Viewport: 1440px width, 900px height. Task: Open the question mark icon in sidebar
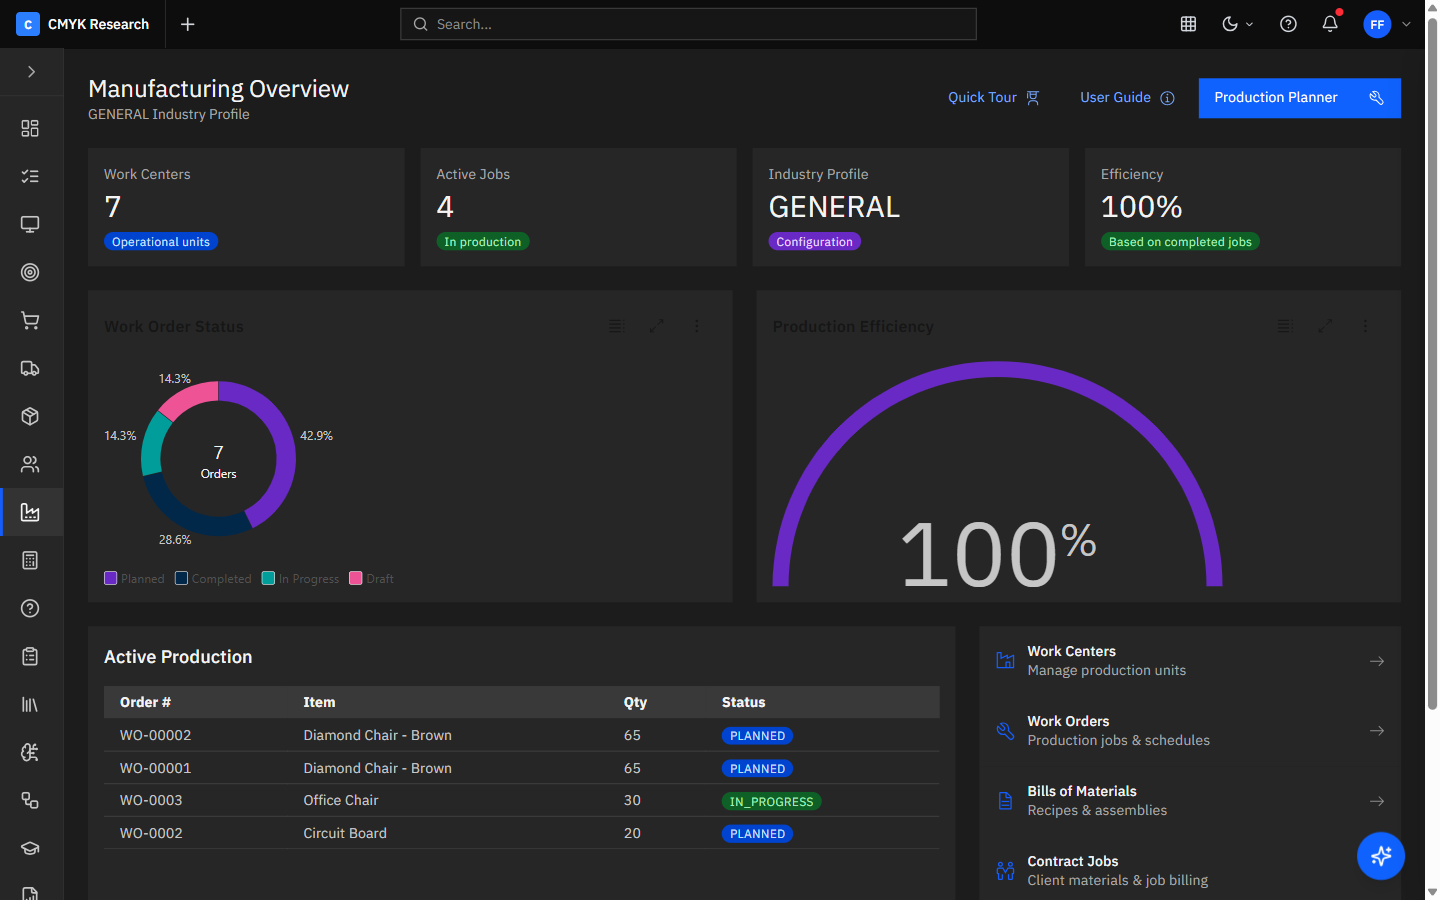(30, 608)
